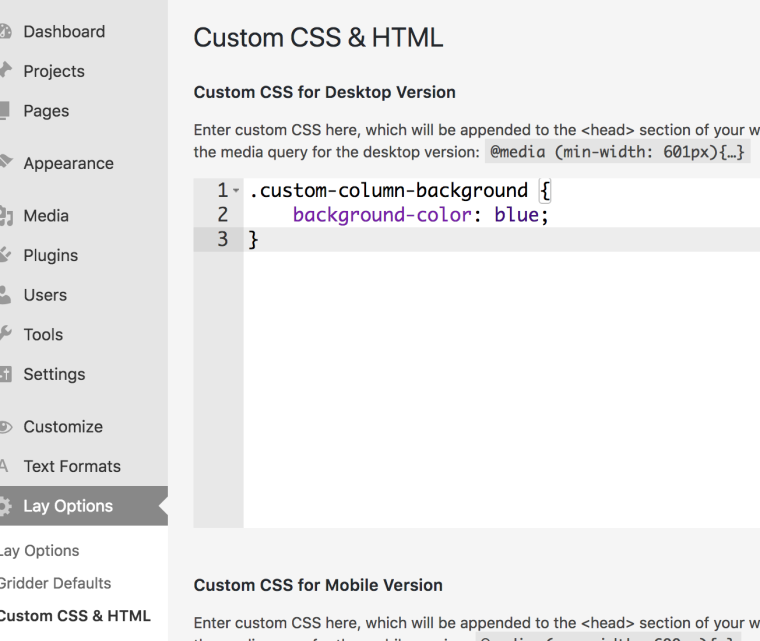Click the Dashboard gauge icon
Image resolution: width=760 pixels, height=641 pixels.
[x=5, y=32]
